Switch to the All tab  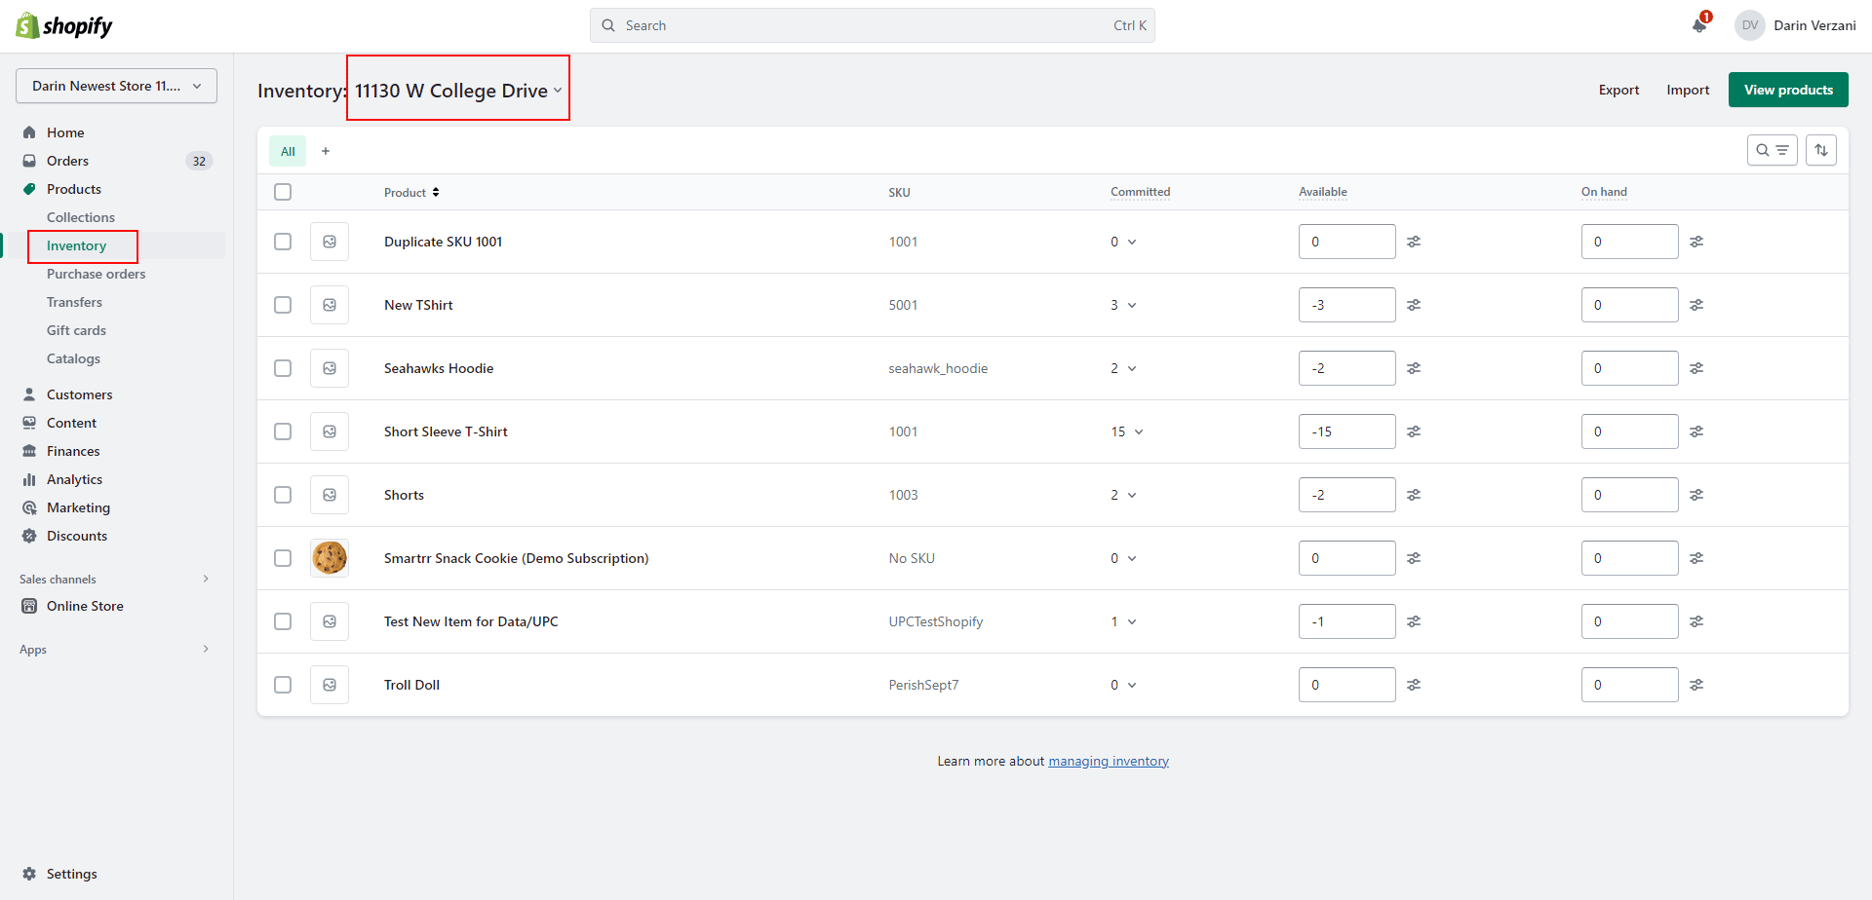pos(287,150)
